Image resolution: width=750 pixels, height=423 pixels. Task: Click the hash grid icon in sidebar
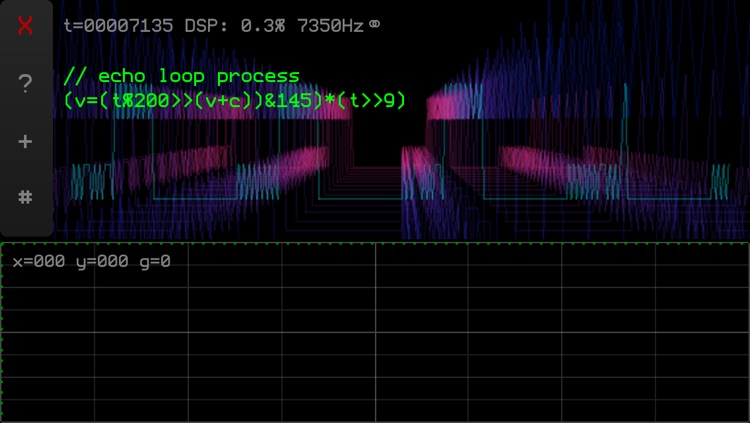[x=25, y=197]
